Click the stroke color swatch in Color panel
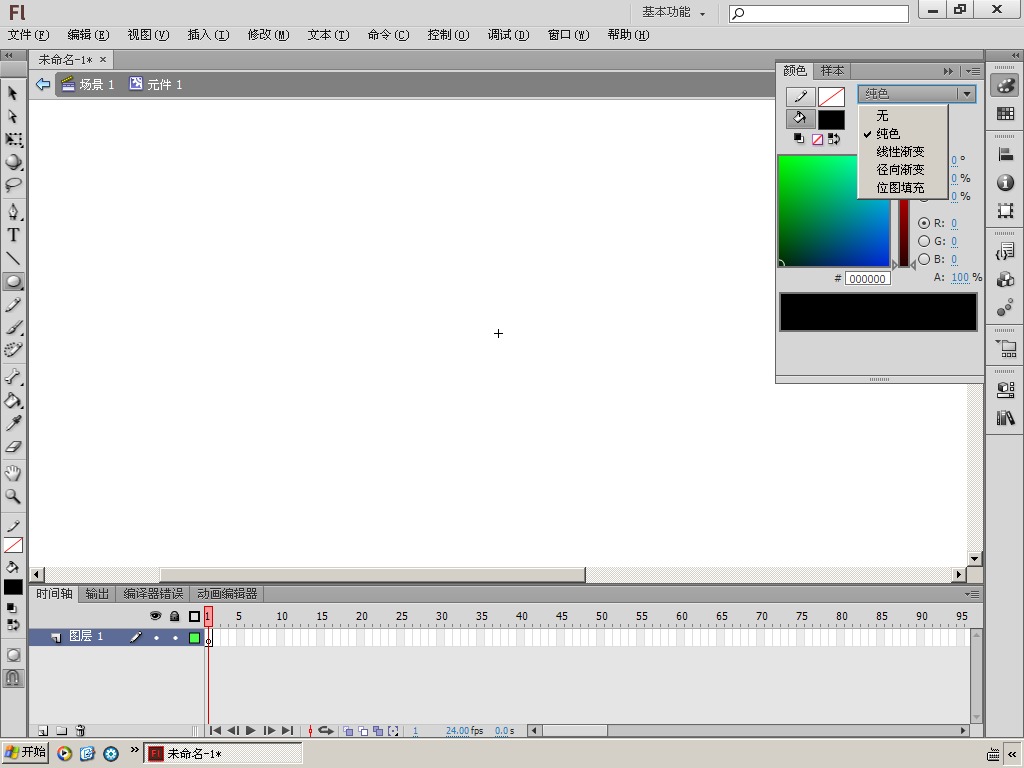Screen dimensions: 1024x768 coord(831,97)
